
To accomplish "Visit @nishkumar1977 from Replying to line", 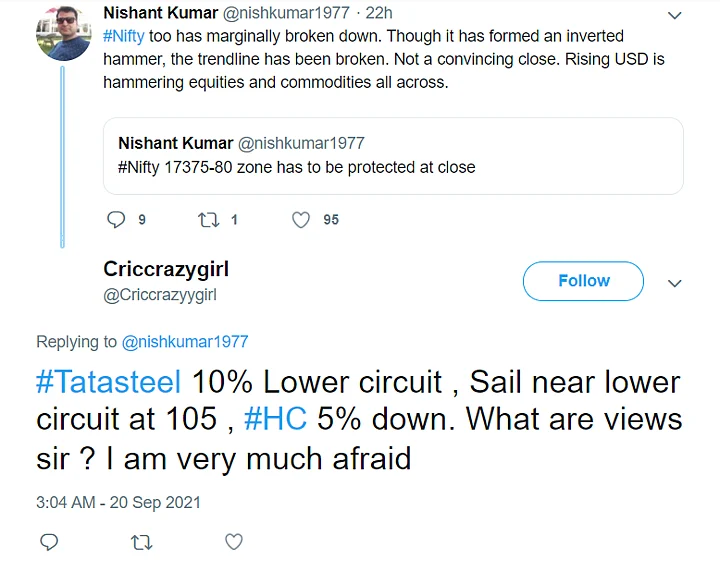I will (x=185, y=341).
